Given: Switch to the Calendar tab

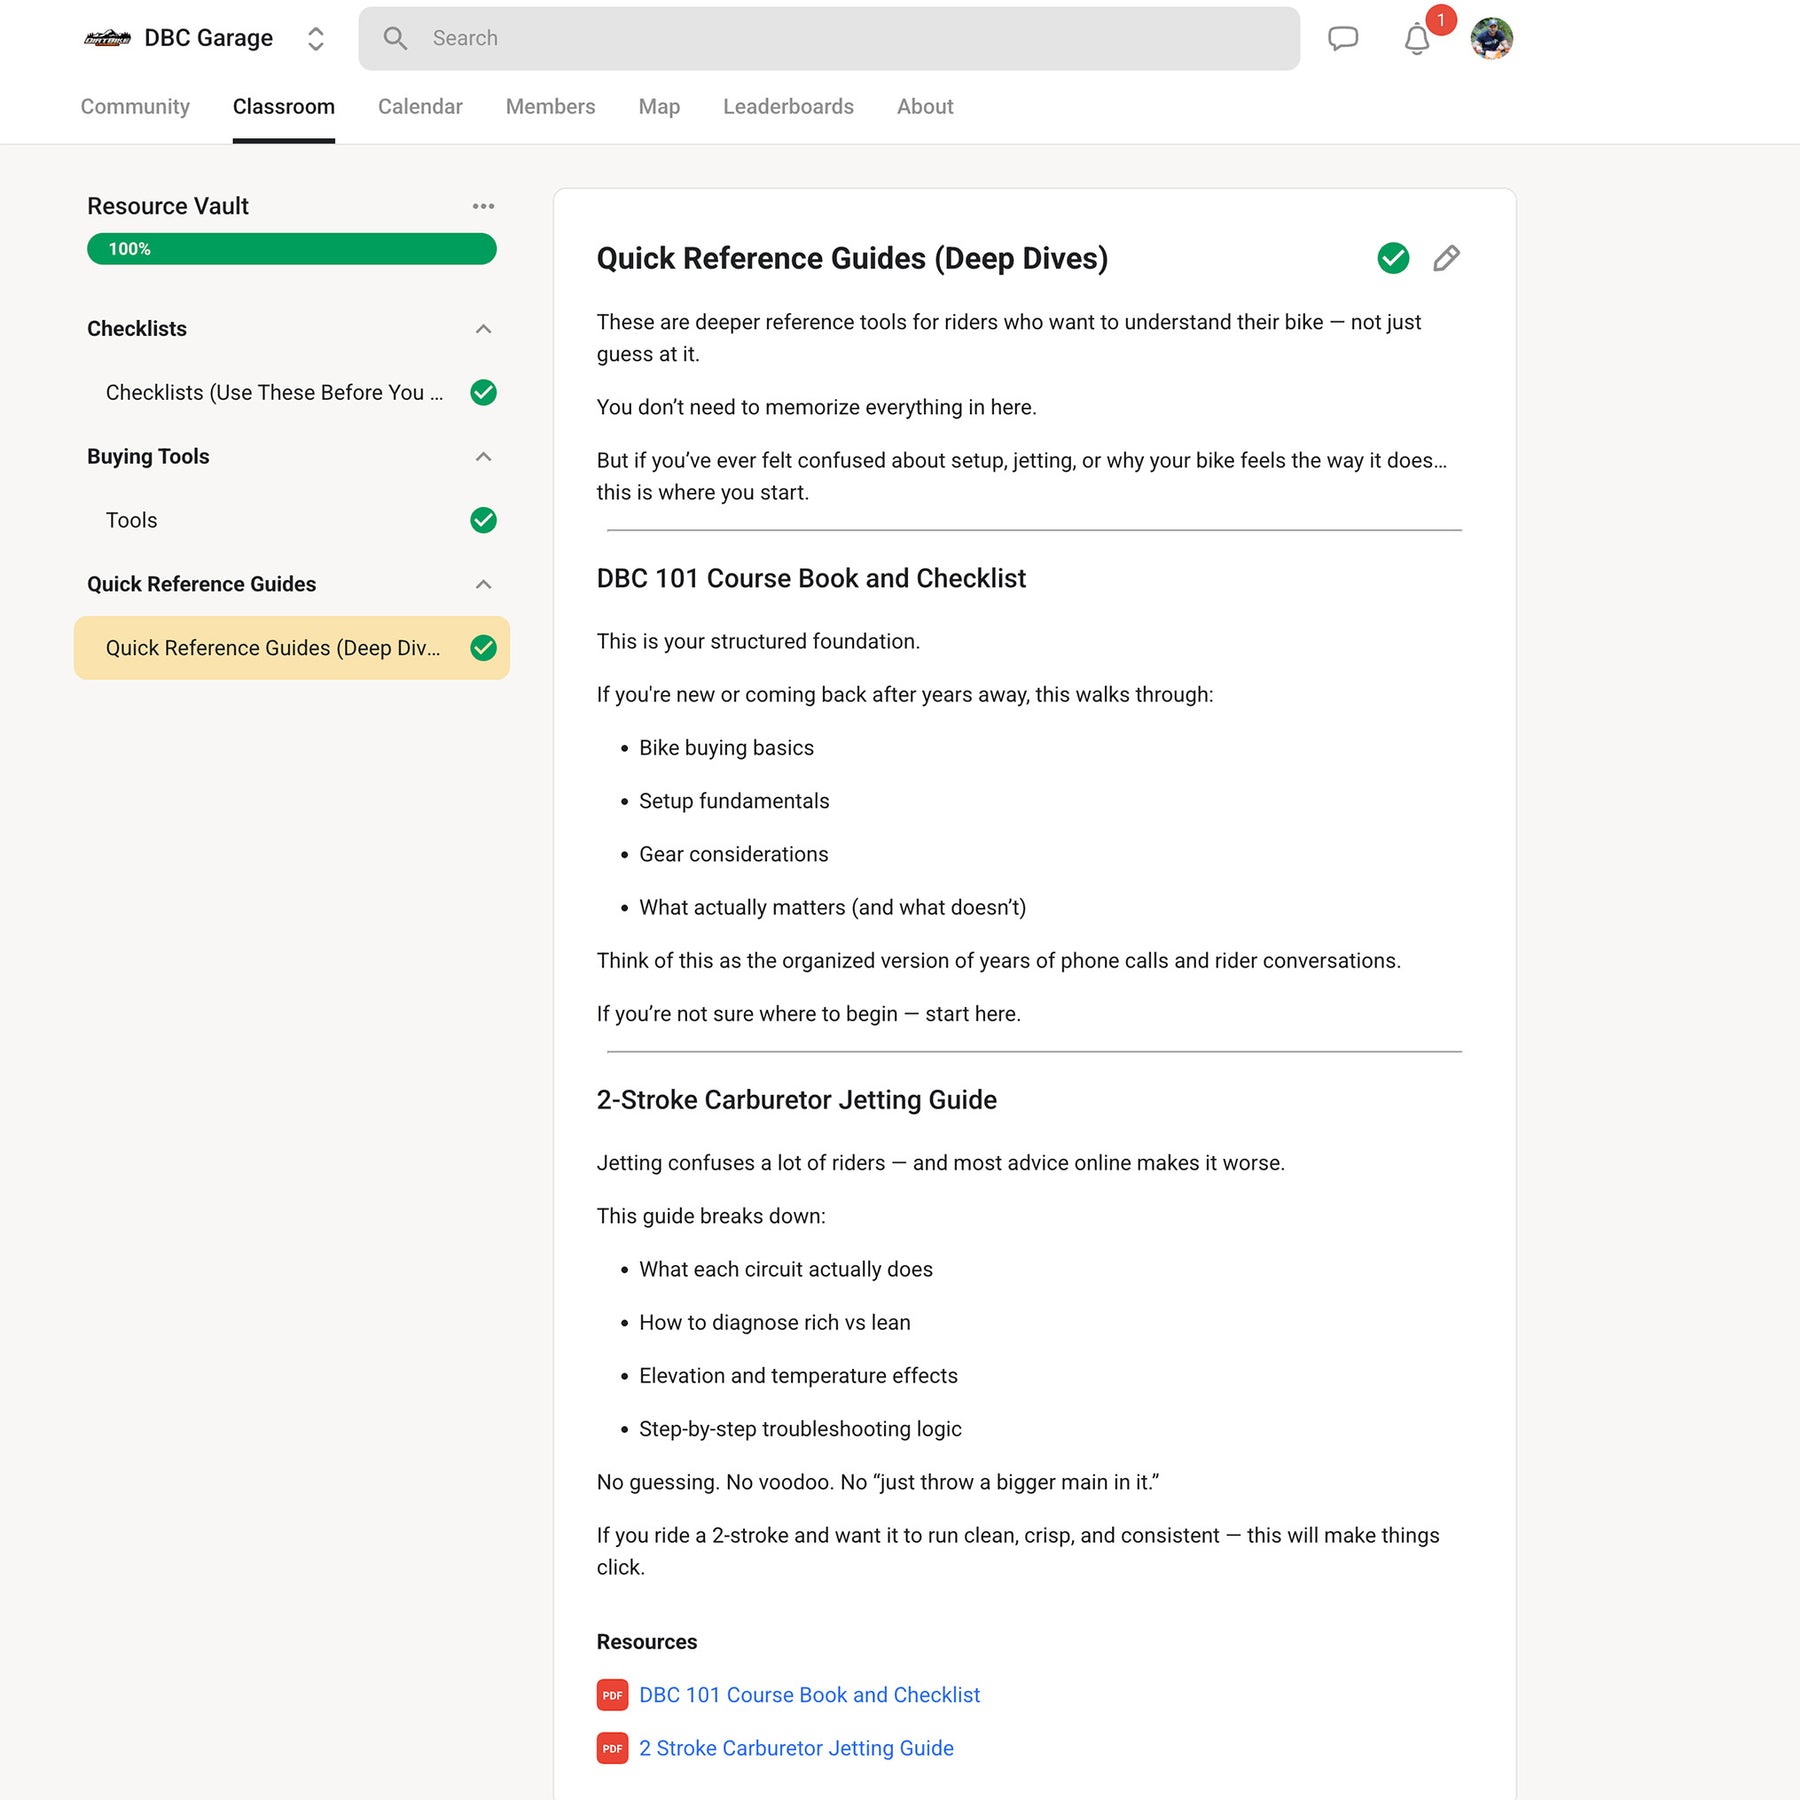Looking at the screenshot, I should point(420,107).
